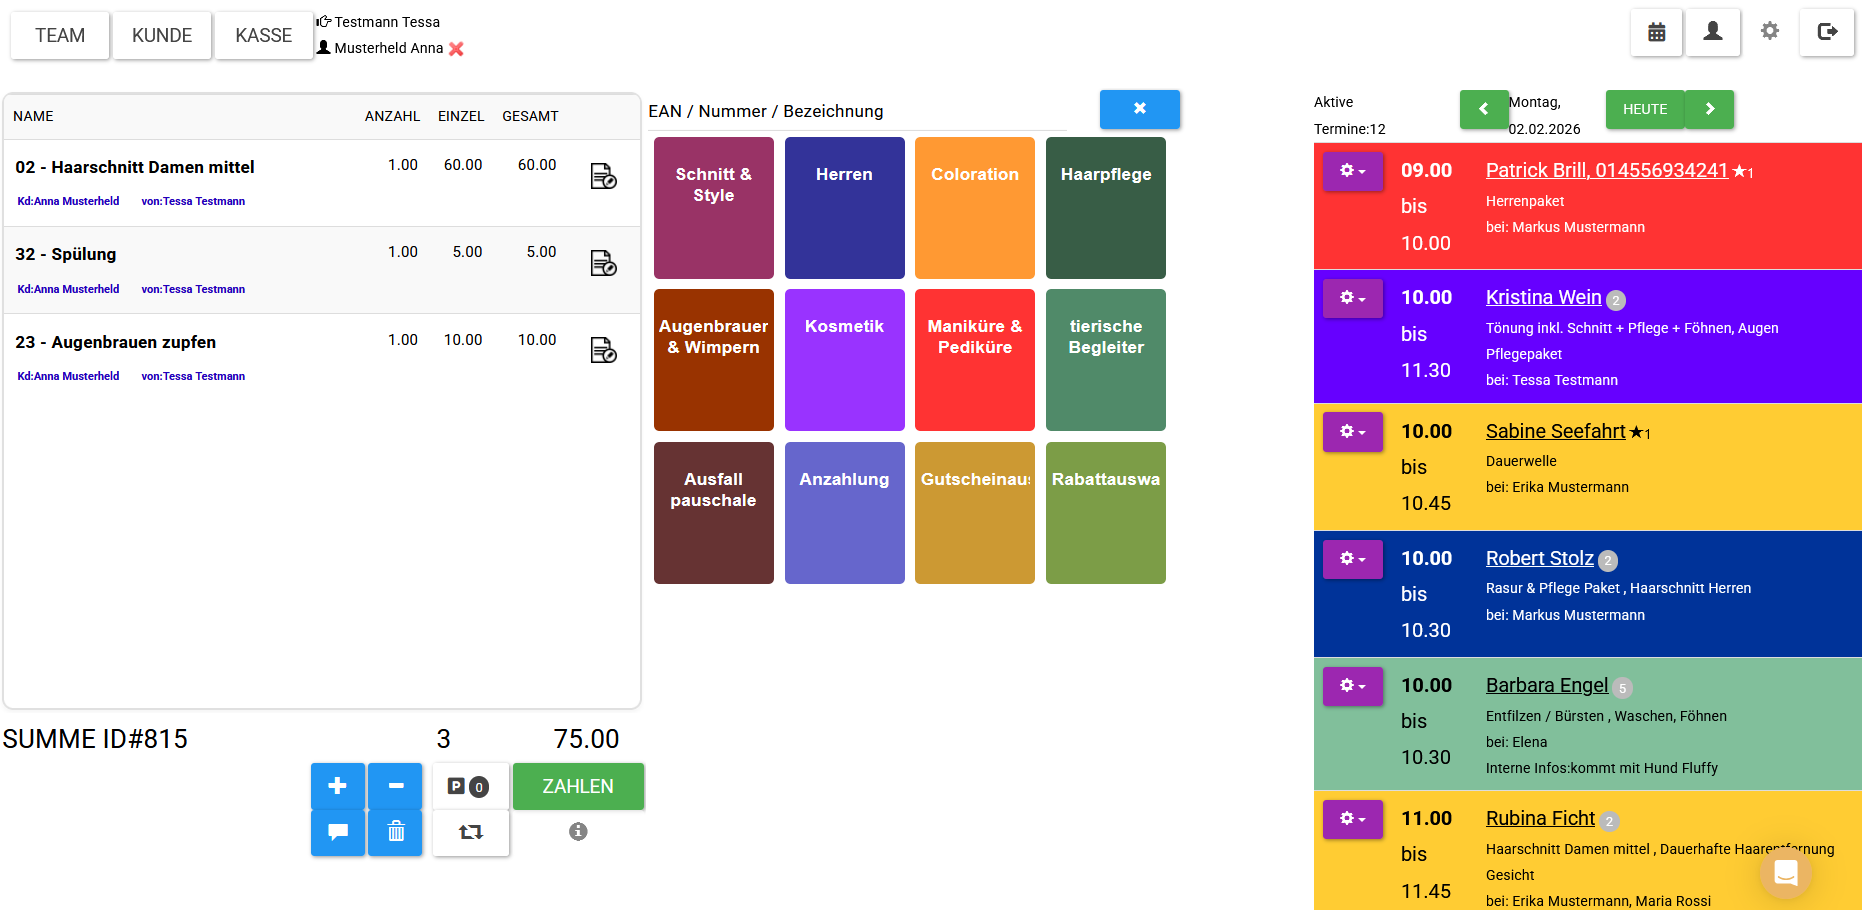The width and height of the screenshot is (1862, 910).
Task: Add a comment with speech bubble icon
Action: pyautogui.click(x=338, y=832)
